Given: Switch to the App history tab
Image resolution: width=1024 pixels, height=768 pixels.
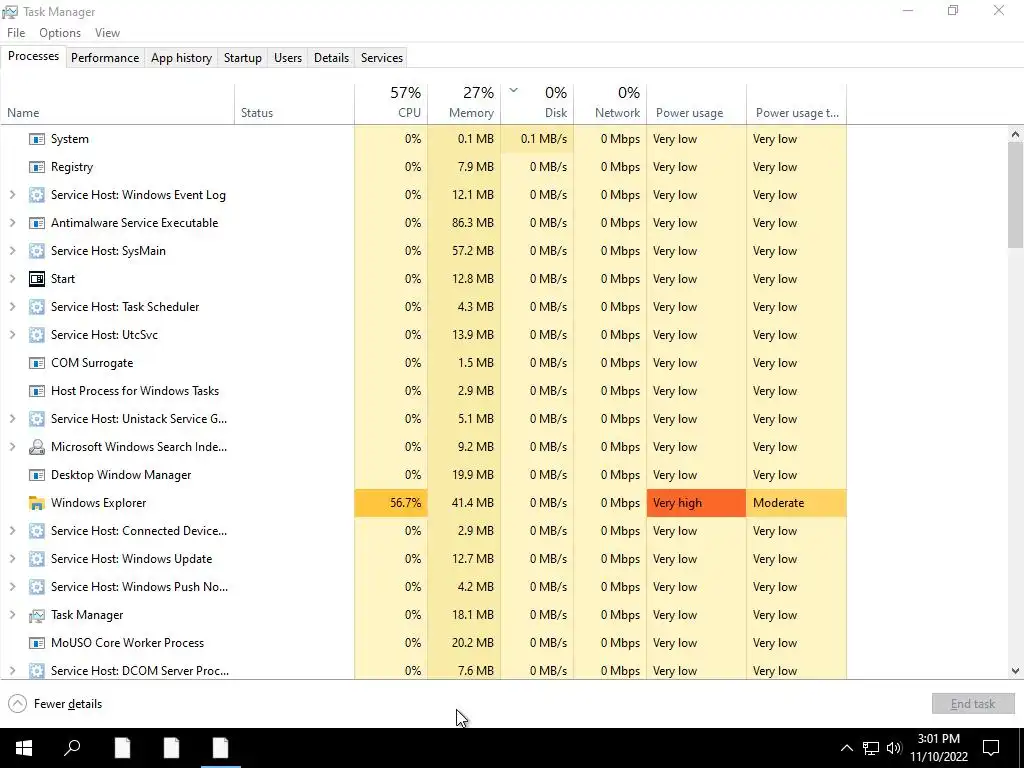Looking at the screenshot, I should [x=182, y=57].
